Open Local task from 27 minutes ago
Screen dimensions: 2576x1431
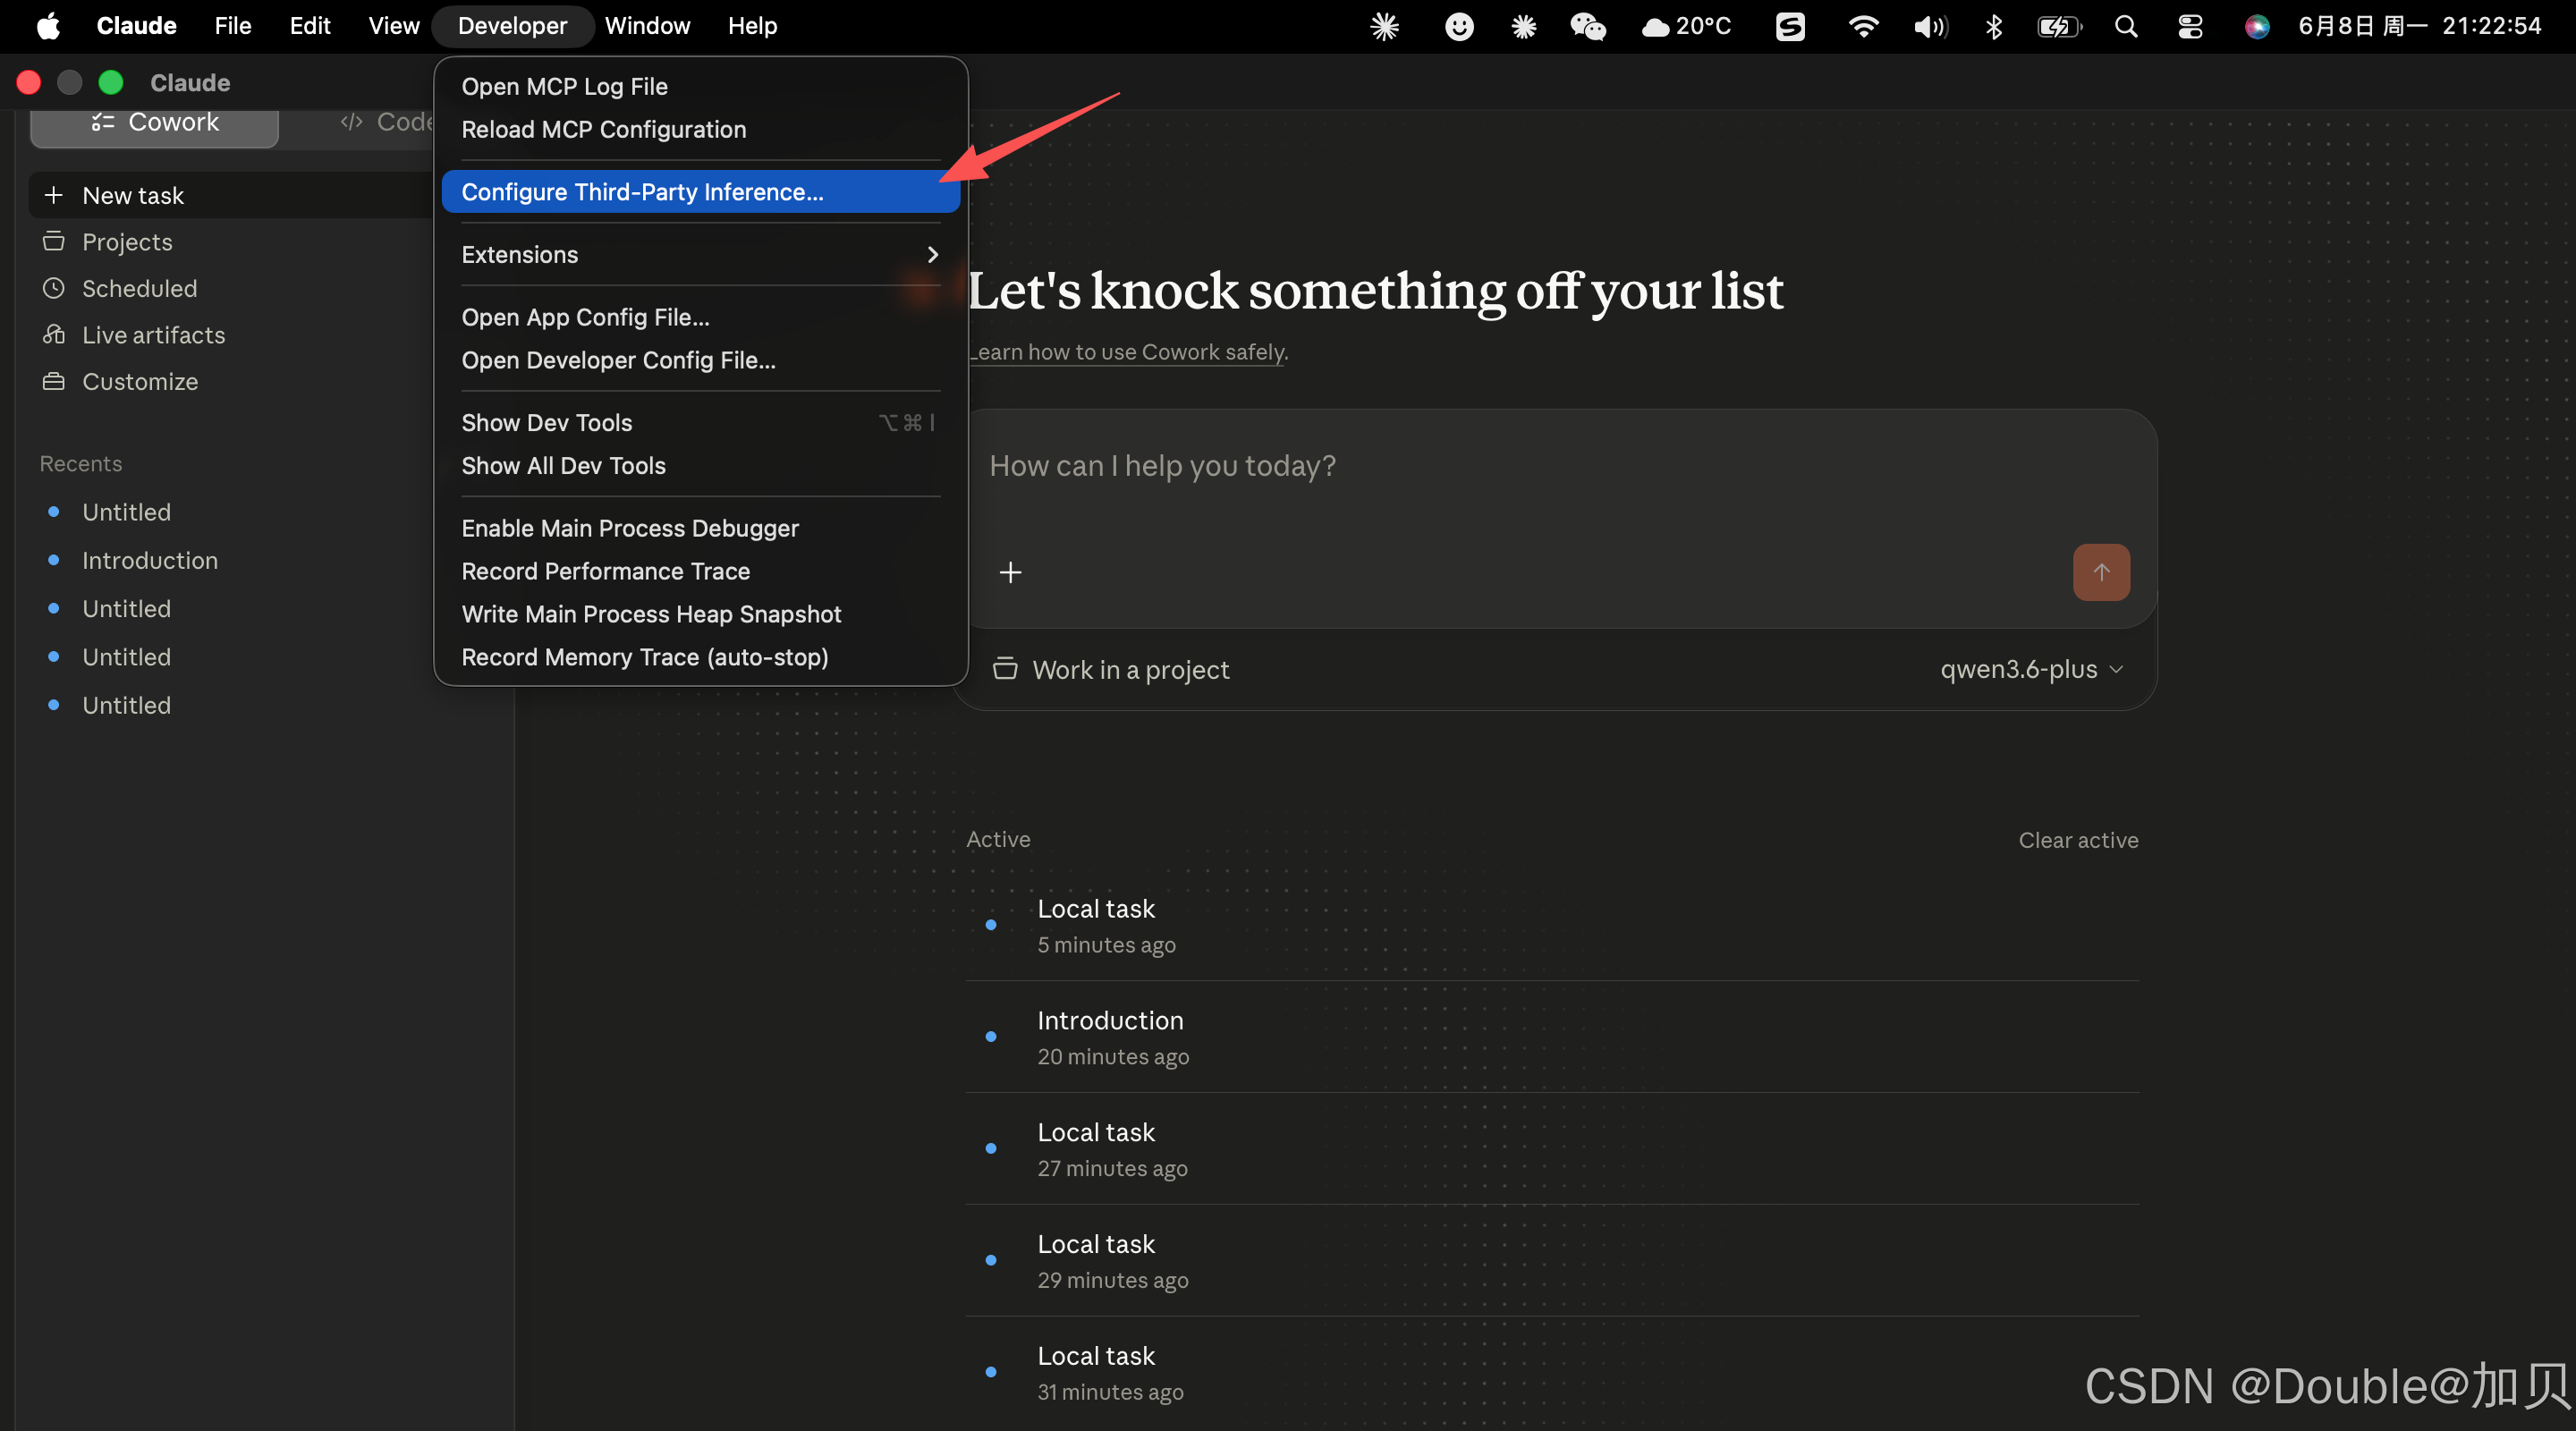pyautogui.click(x=1552, y=1149)
